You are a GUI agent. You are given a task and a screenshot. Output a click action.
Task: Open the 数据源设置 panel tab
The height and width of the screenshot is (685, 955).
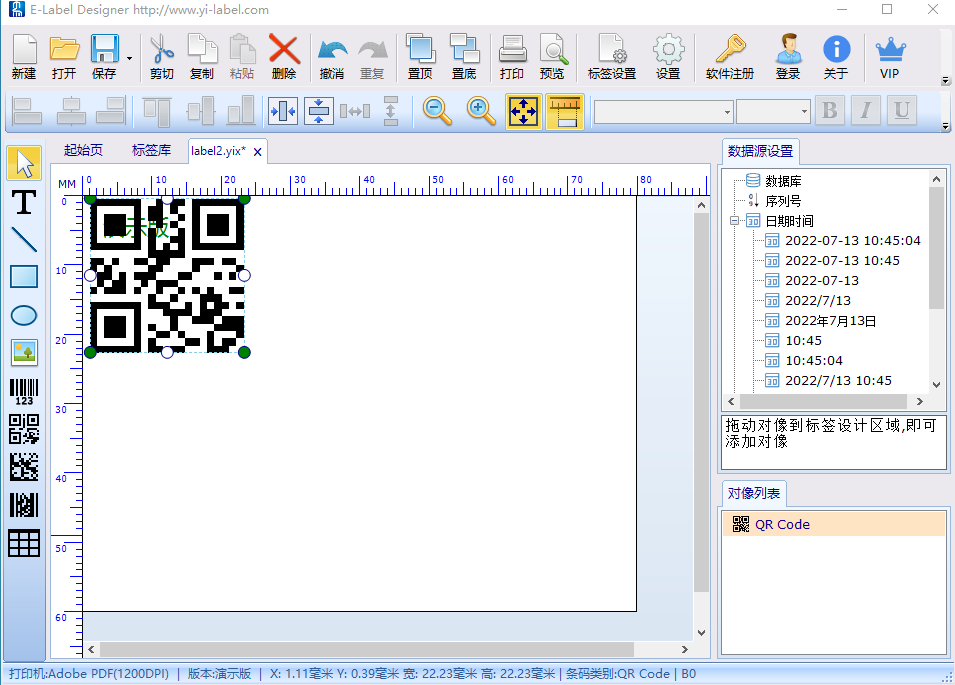coord(761,151)
